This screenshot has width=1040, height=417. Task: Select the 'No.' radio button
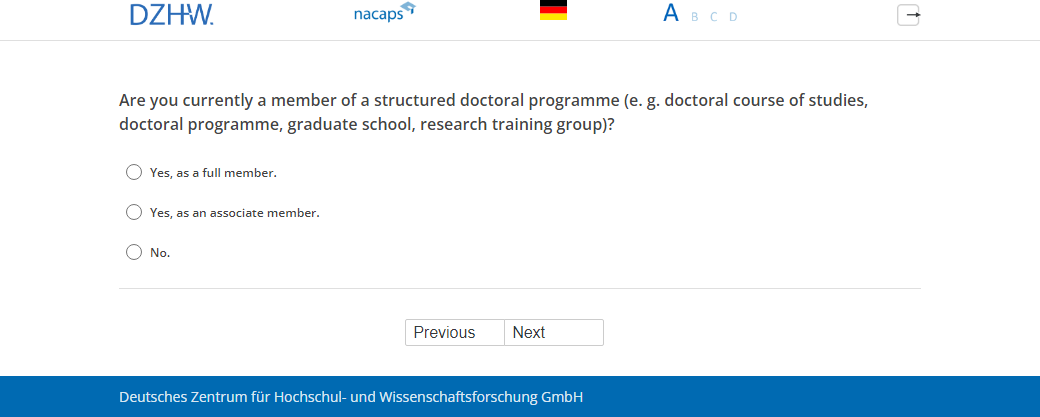[x=134, y=253]
